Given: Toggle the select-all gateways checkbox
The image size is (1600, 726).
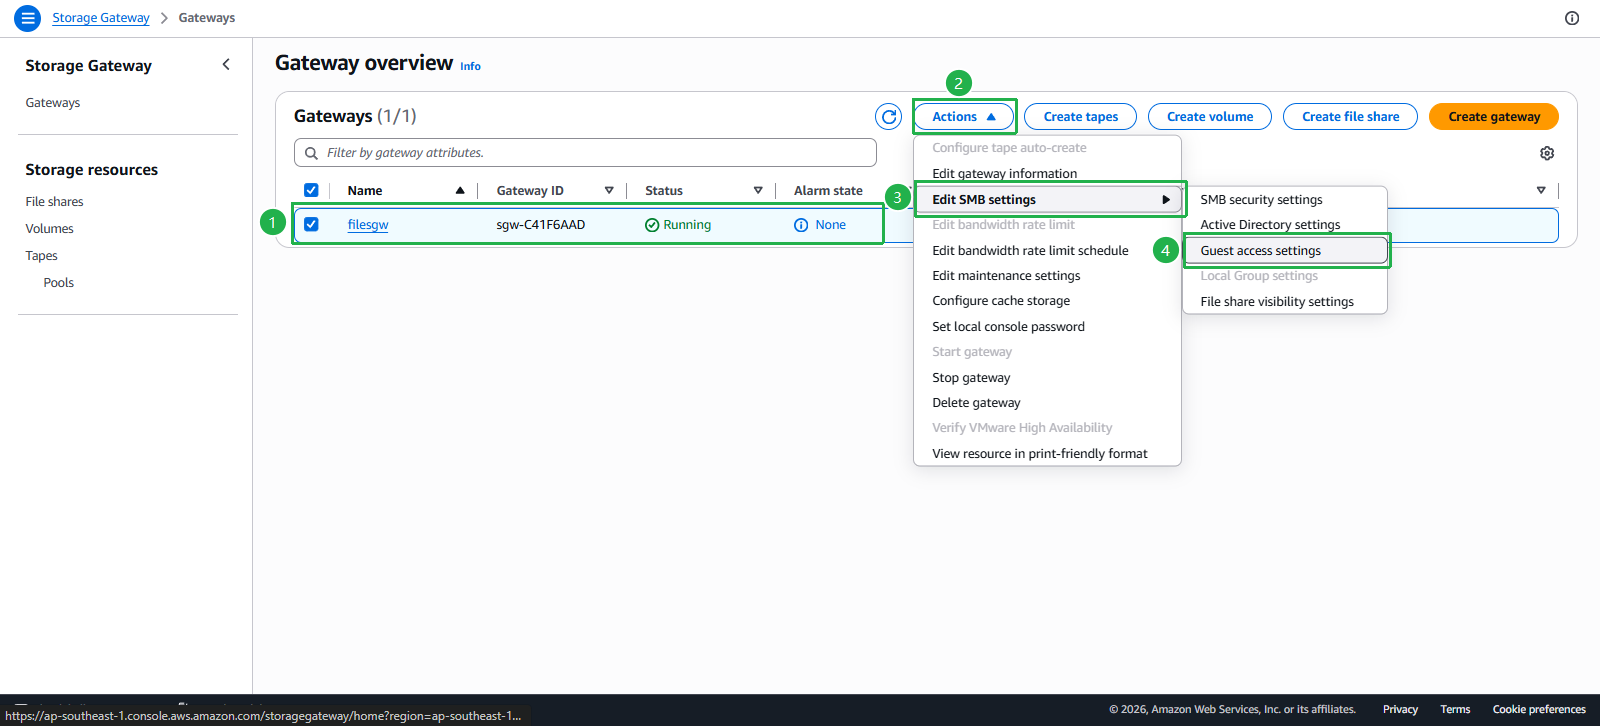Looking at the screenshot, I should pyautogui.click(x=311, y=190).
